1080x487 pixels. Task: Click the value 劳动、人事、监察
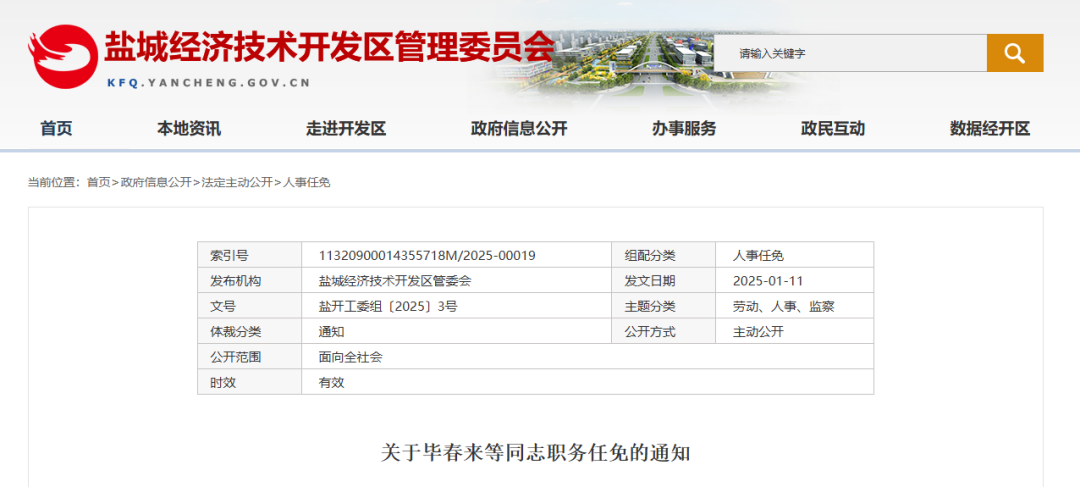784,307
